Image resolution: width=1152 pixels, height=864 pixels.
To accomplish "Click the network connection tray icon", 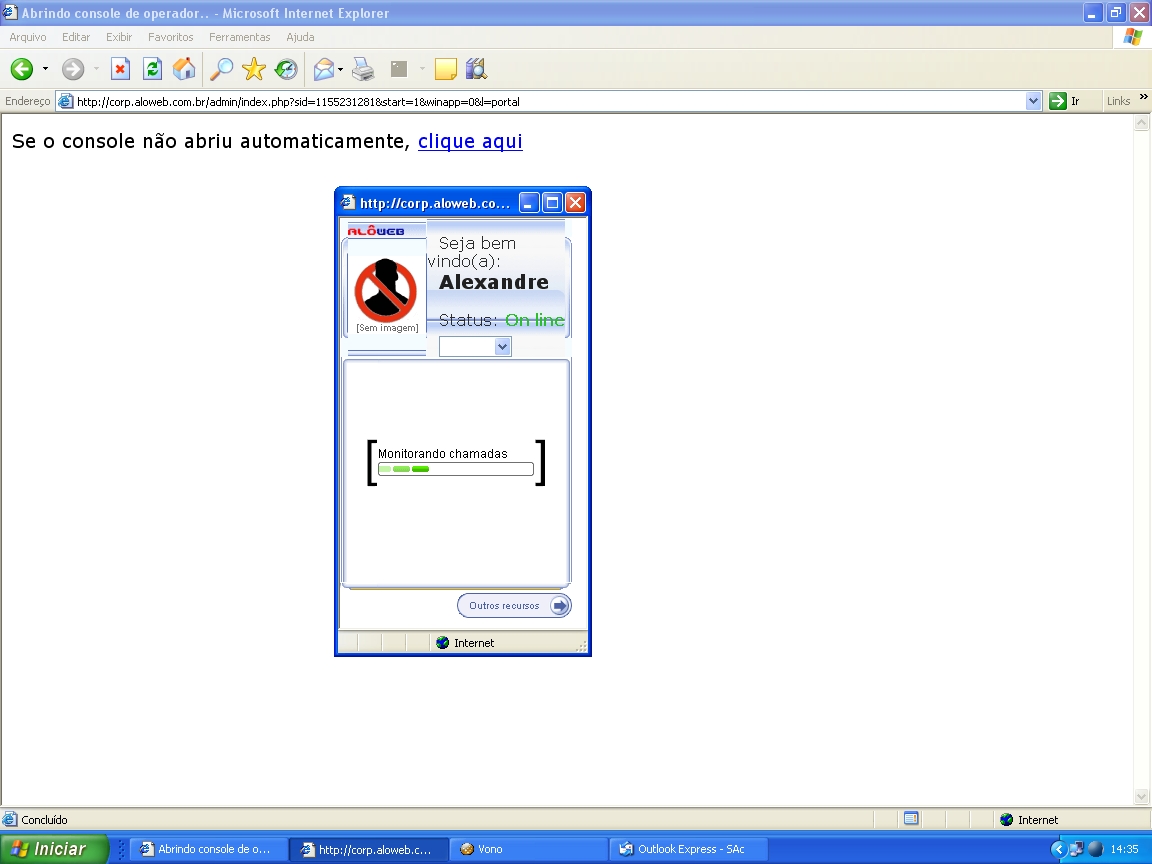I will click(x=1076, y=849).
